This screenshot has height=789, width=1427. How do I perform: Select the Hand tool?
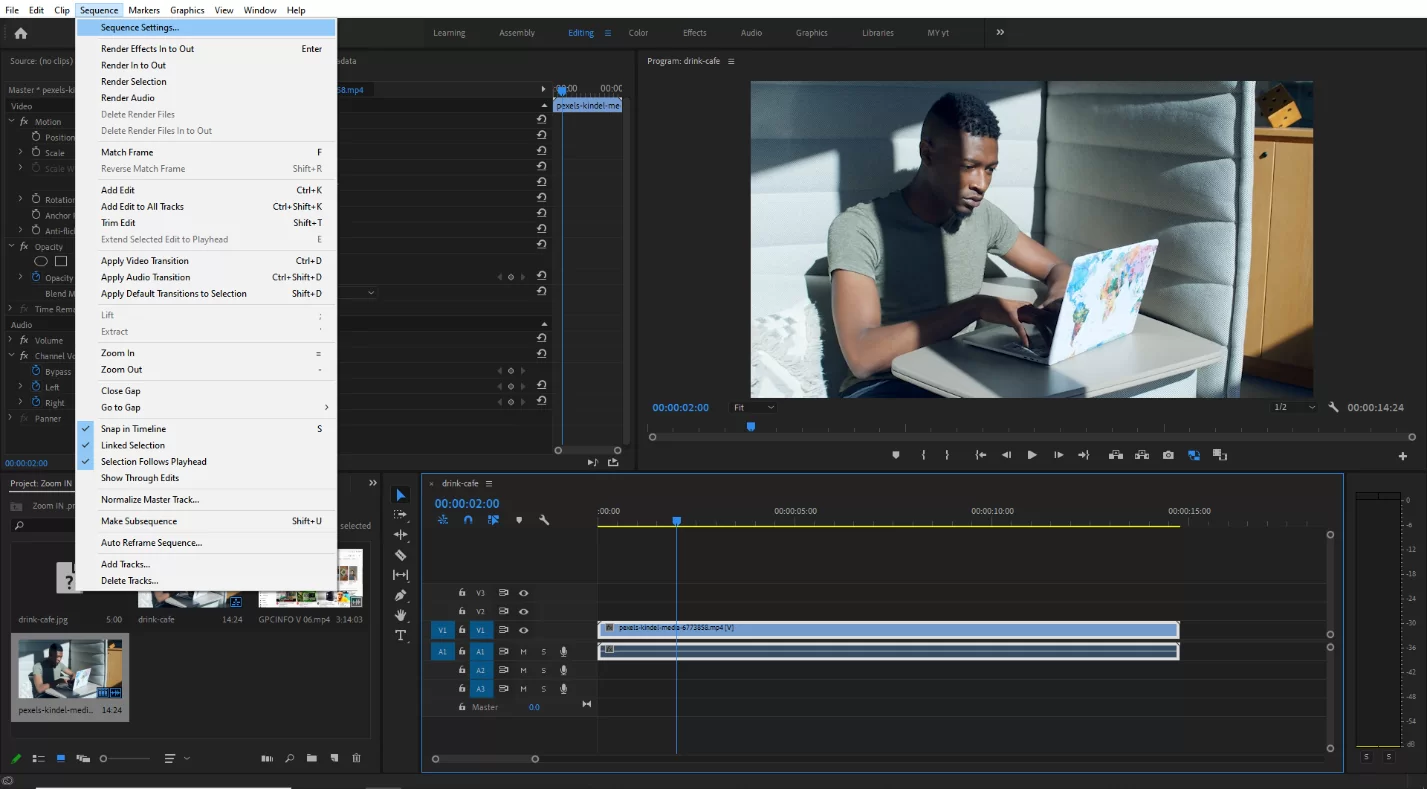(x=400, y=615)
